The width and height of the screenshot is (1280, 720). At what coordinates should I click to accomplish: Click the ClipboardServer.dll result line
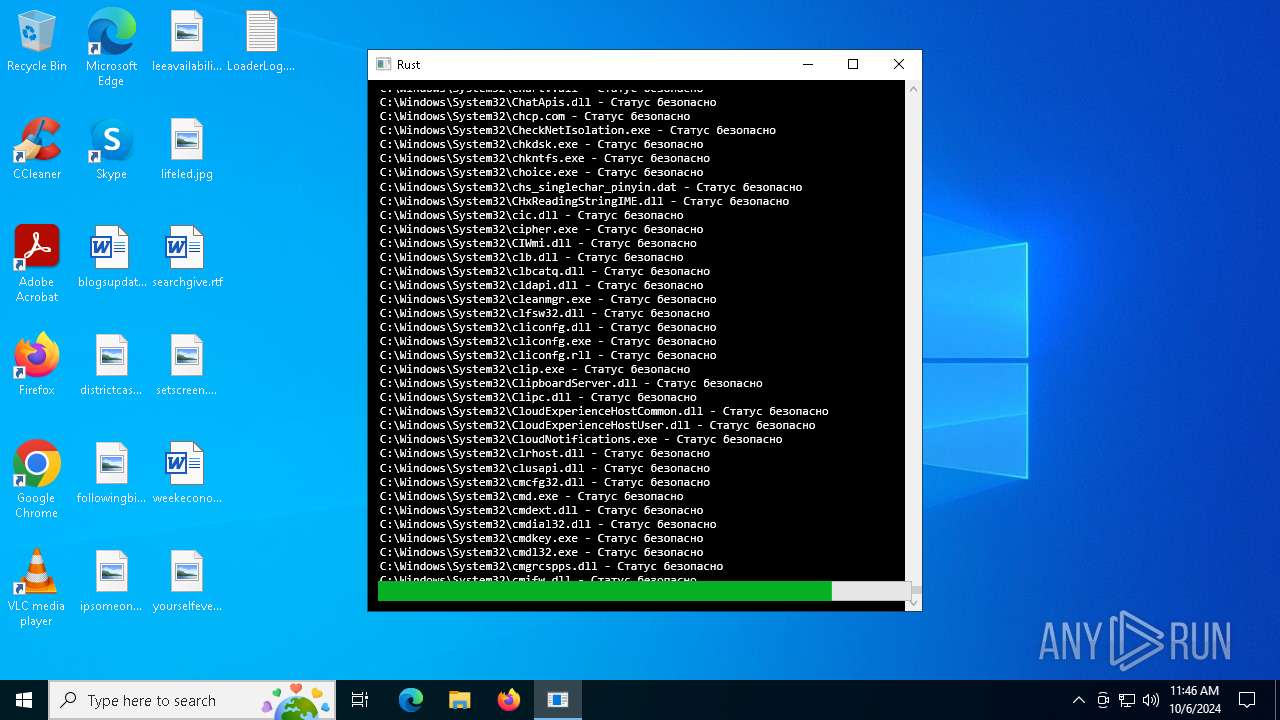pos(571,383)
